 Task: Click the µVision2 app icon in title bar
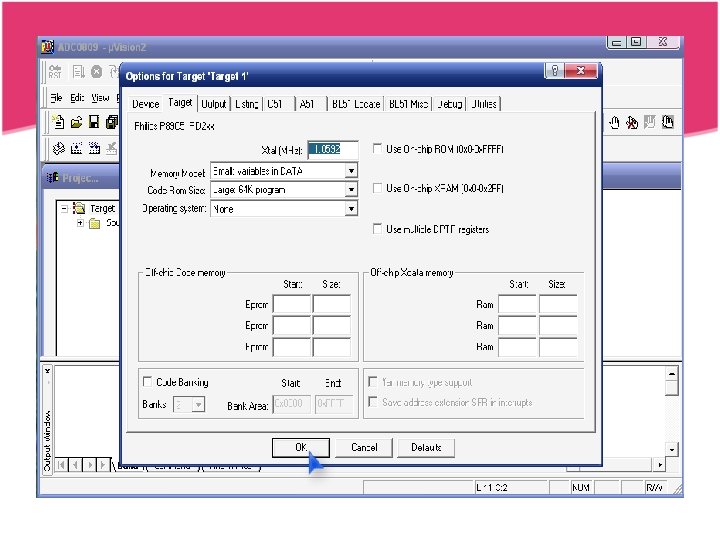[x=47, y=47]
